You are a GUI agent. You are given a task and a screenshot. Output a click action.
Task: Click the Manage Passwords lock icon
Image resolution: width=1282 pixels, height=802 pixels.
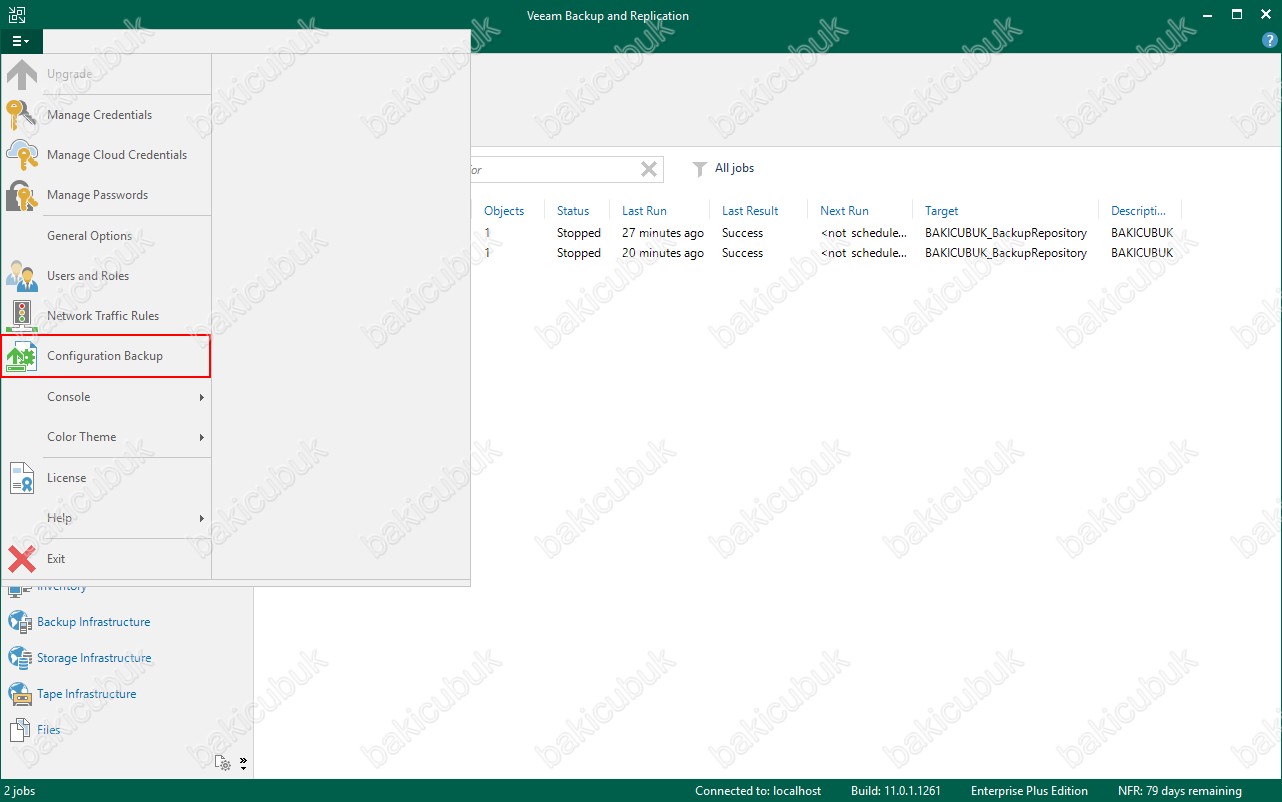[22, 195]
